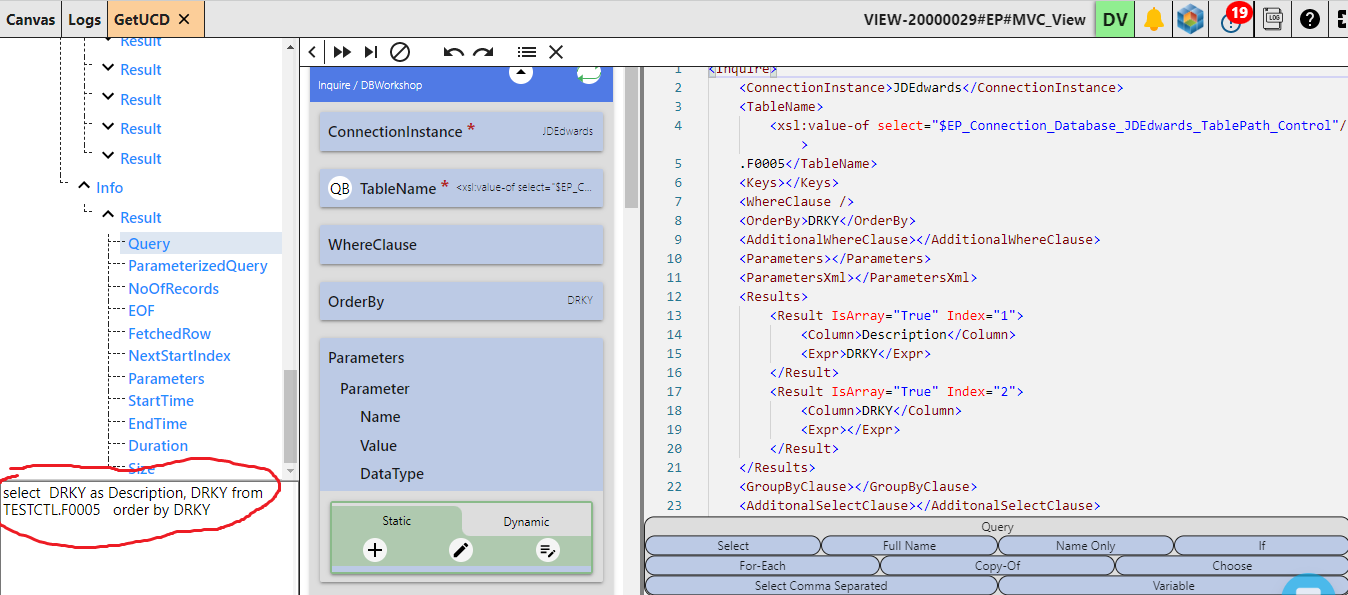Close the GetUCD tab
The image size is (1348, 595).
pos(184,19)
